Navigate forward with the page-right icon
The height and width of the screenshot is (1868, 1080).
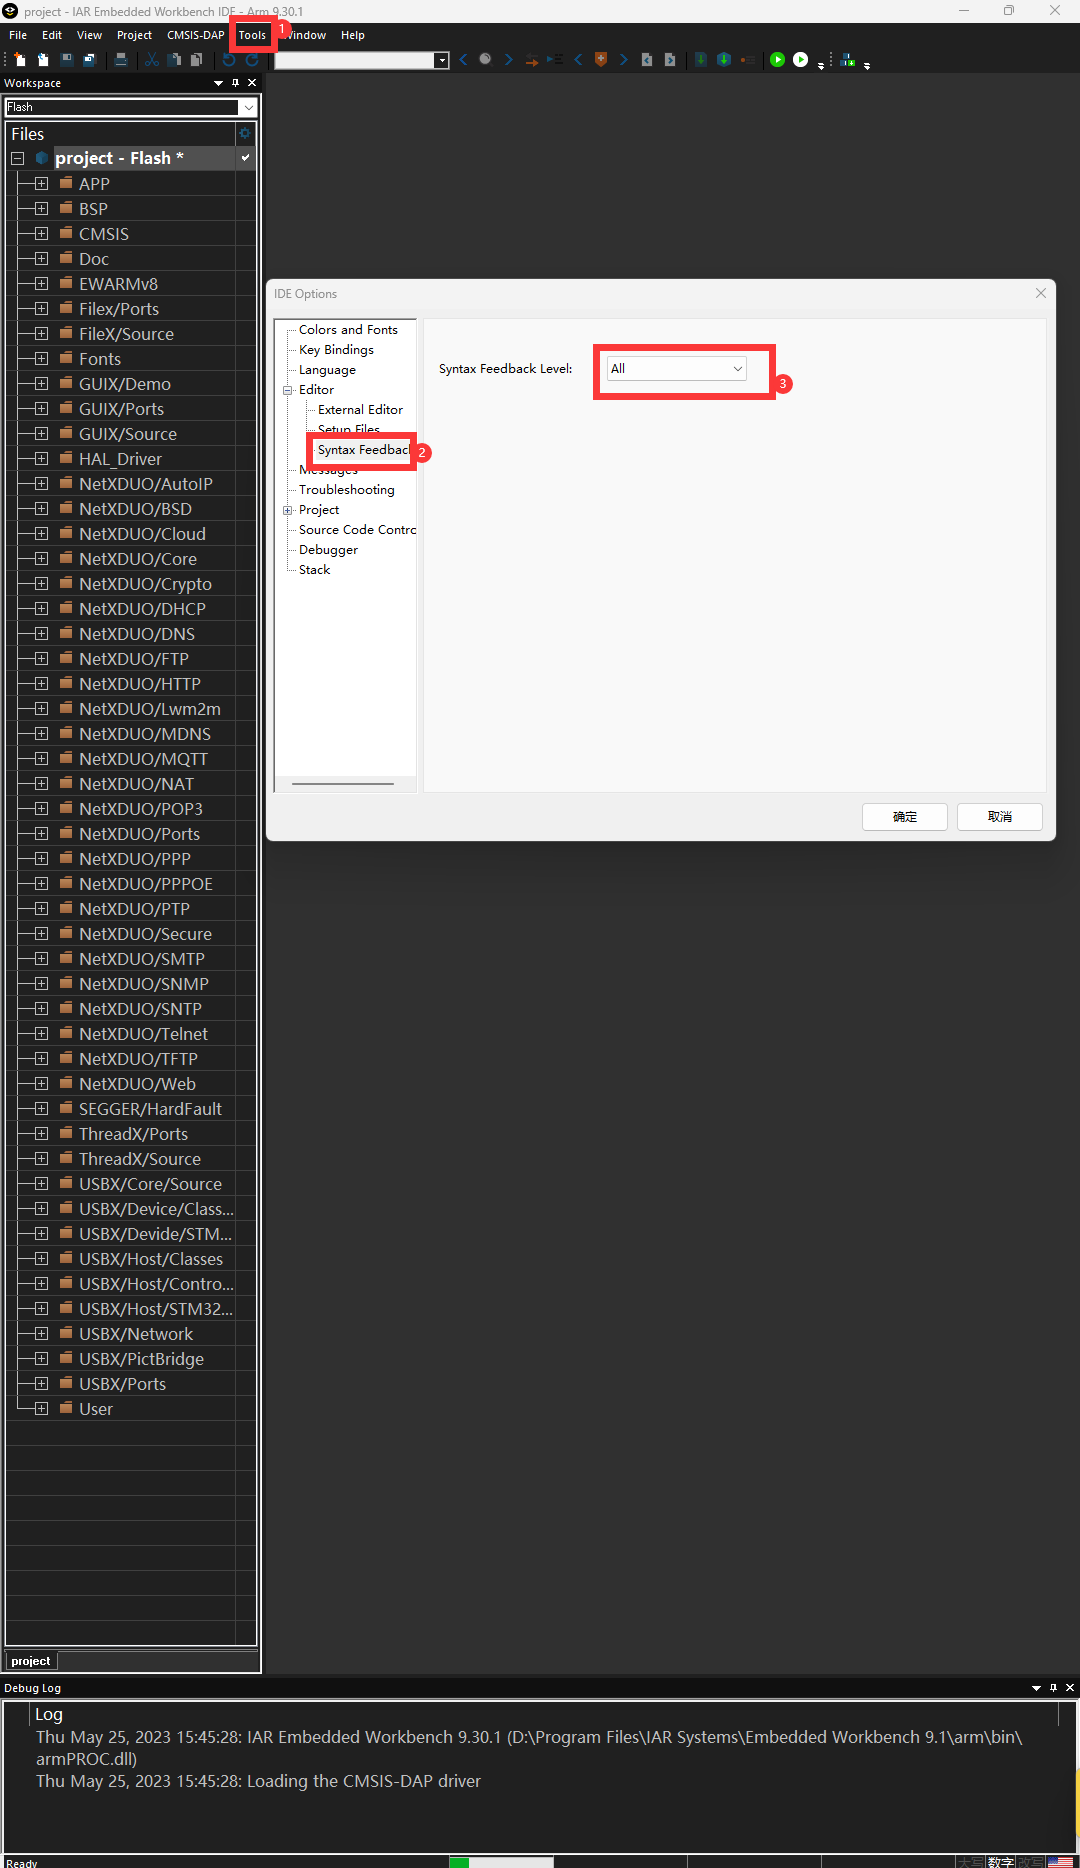tap(670, 60)
